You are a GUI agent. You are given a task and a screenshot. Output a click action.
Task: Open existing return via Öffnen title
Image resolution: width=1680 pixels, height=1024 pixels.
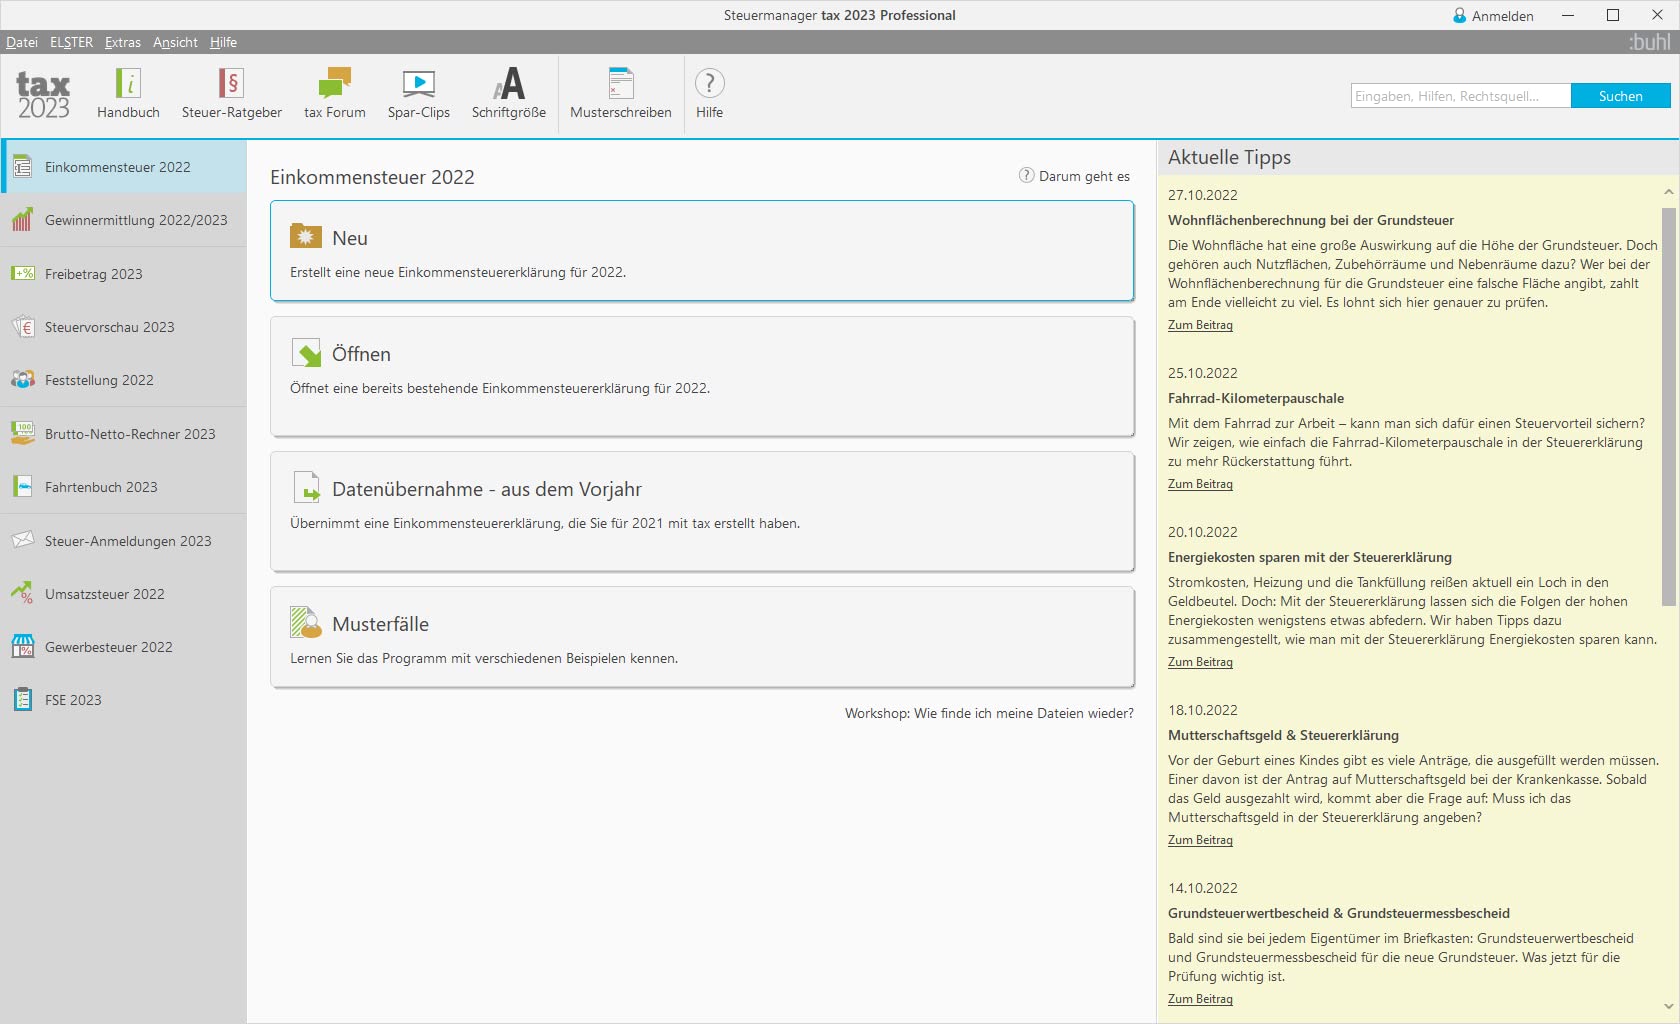tap(361, 354)
